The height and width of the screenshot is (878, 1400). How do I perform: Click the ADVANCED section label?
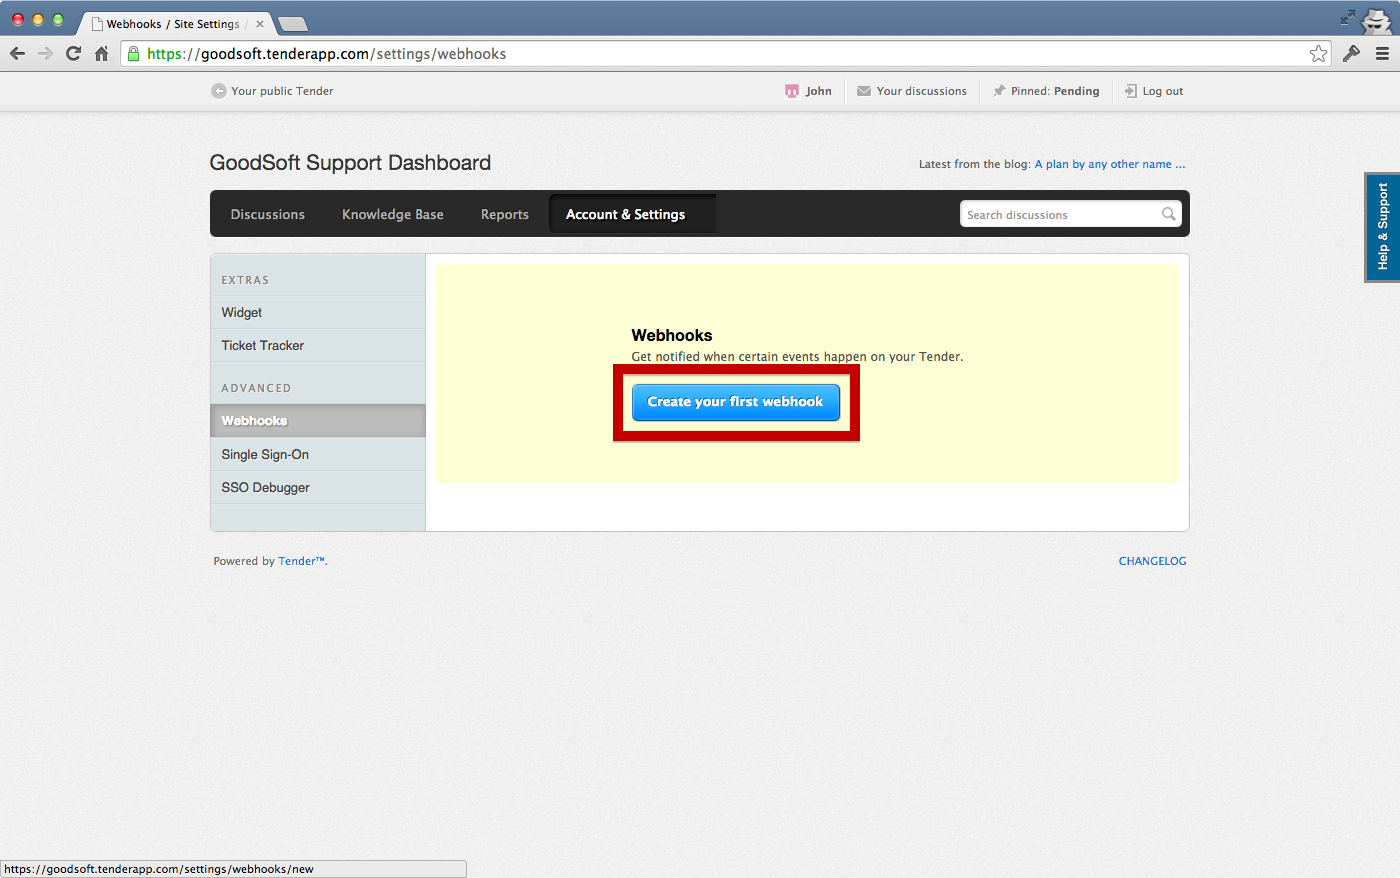[x=256, y=388]
